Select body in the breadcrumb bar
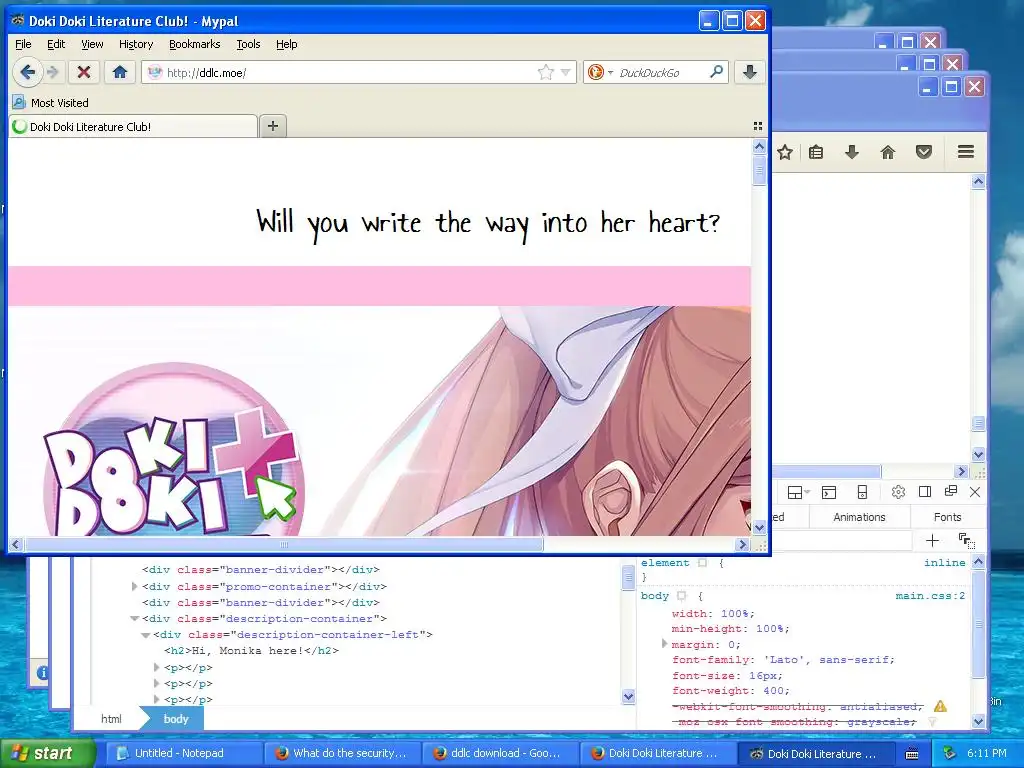This screenshot has width=1024, height=768. [x=176, y=719]
